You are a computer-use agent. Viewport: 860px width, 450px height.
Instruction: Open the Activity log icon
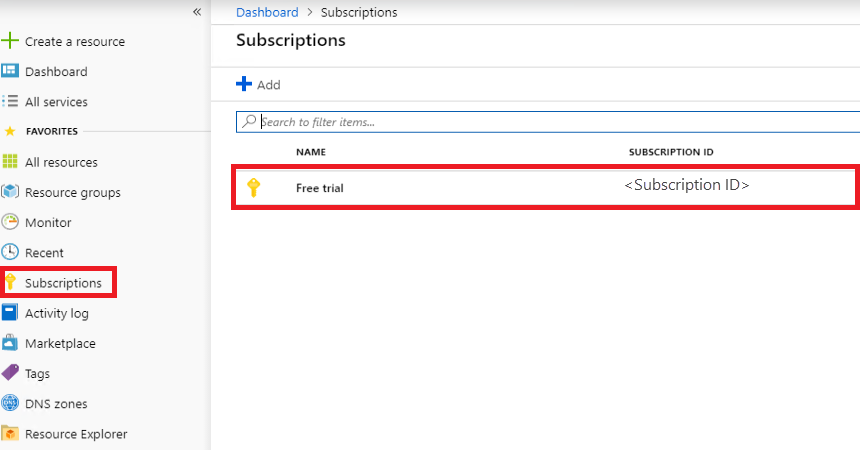click(10, 313)
